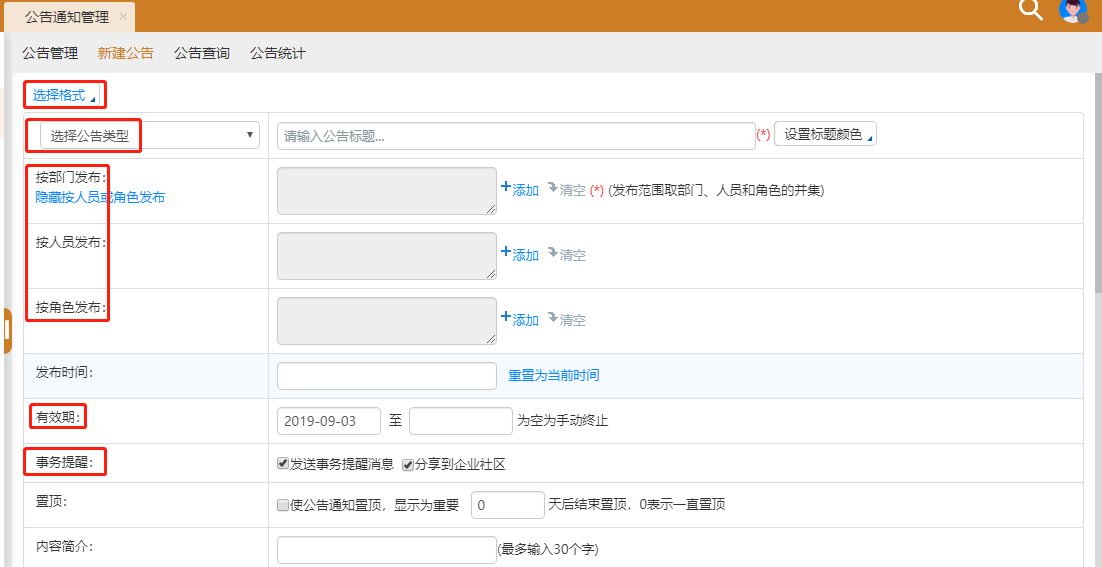Click 清空 for 按人员发布 field
Screen dimensions: 1102x567
tap(567, 255)
